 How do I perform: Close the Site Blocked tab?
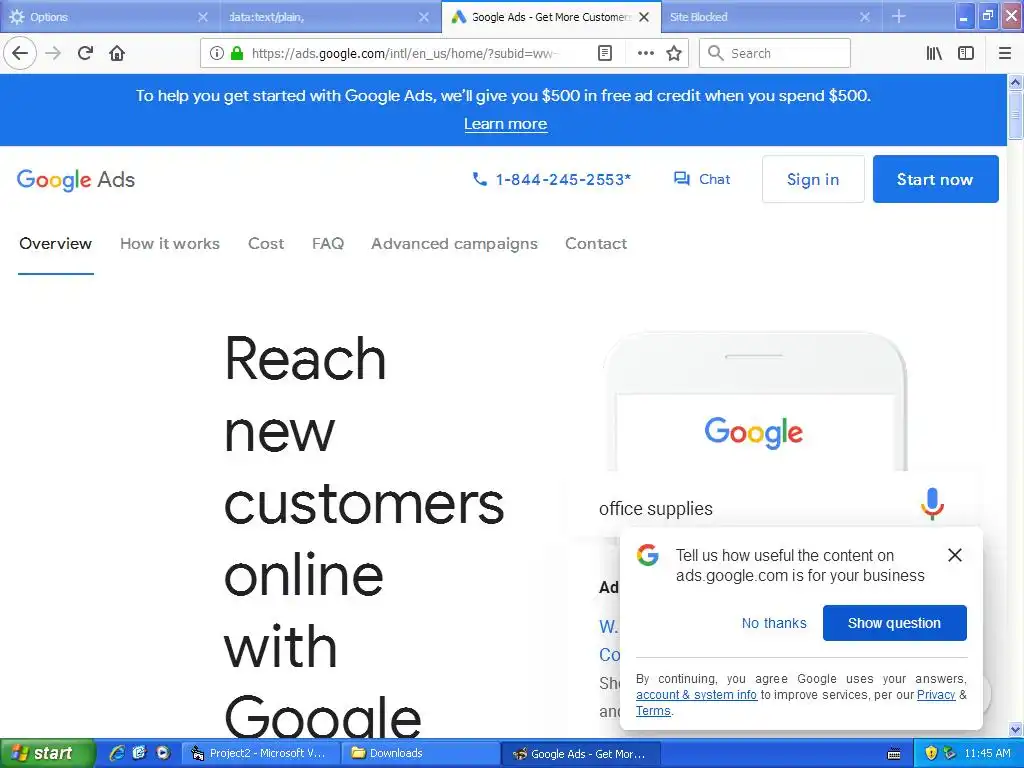point(865,17)
